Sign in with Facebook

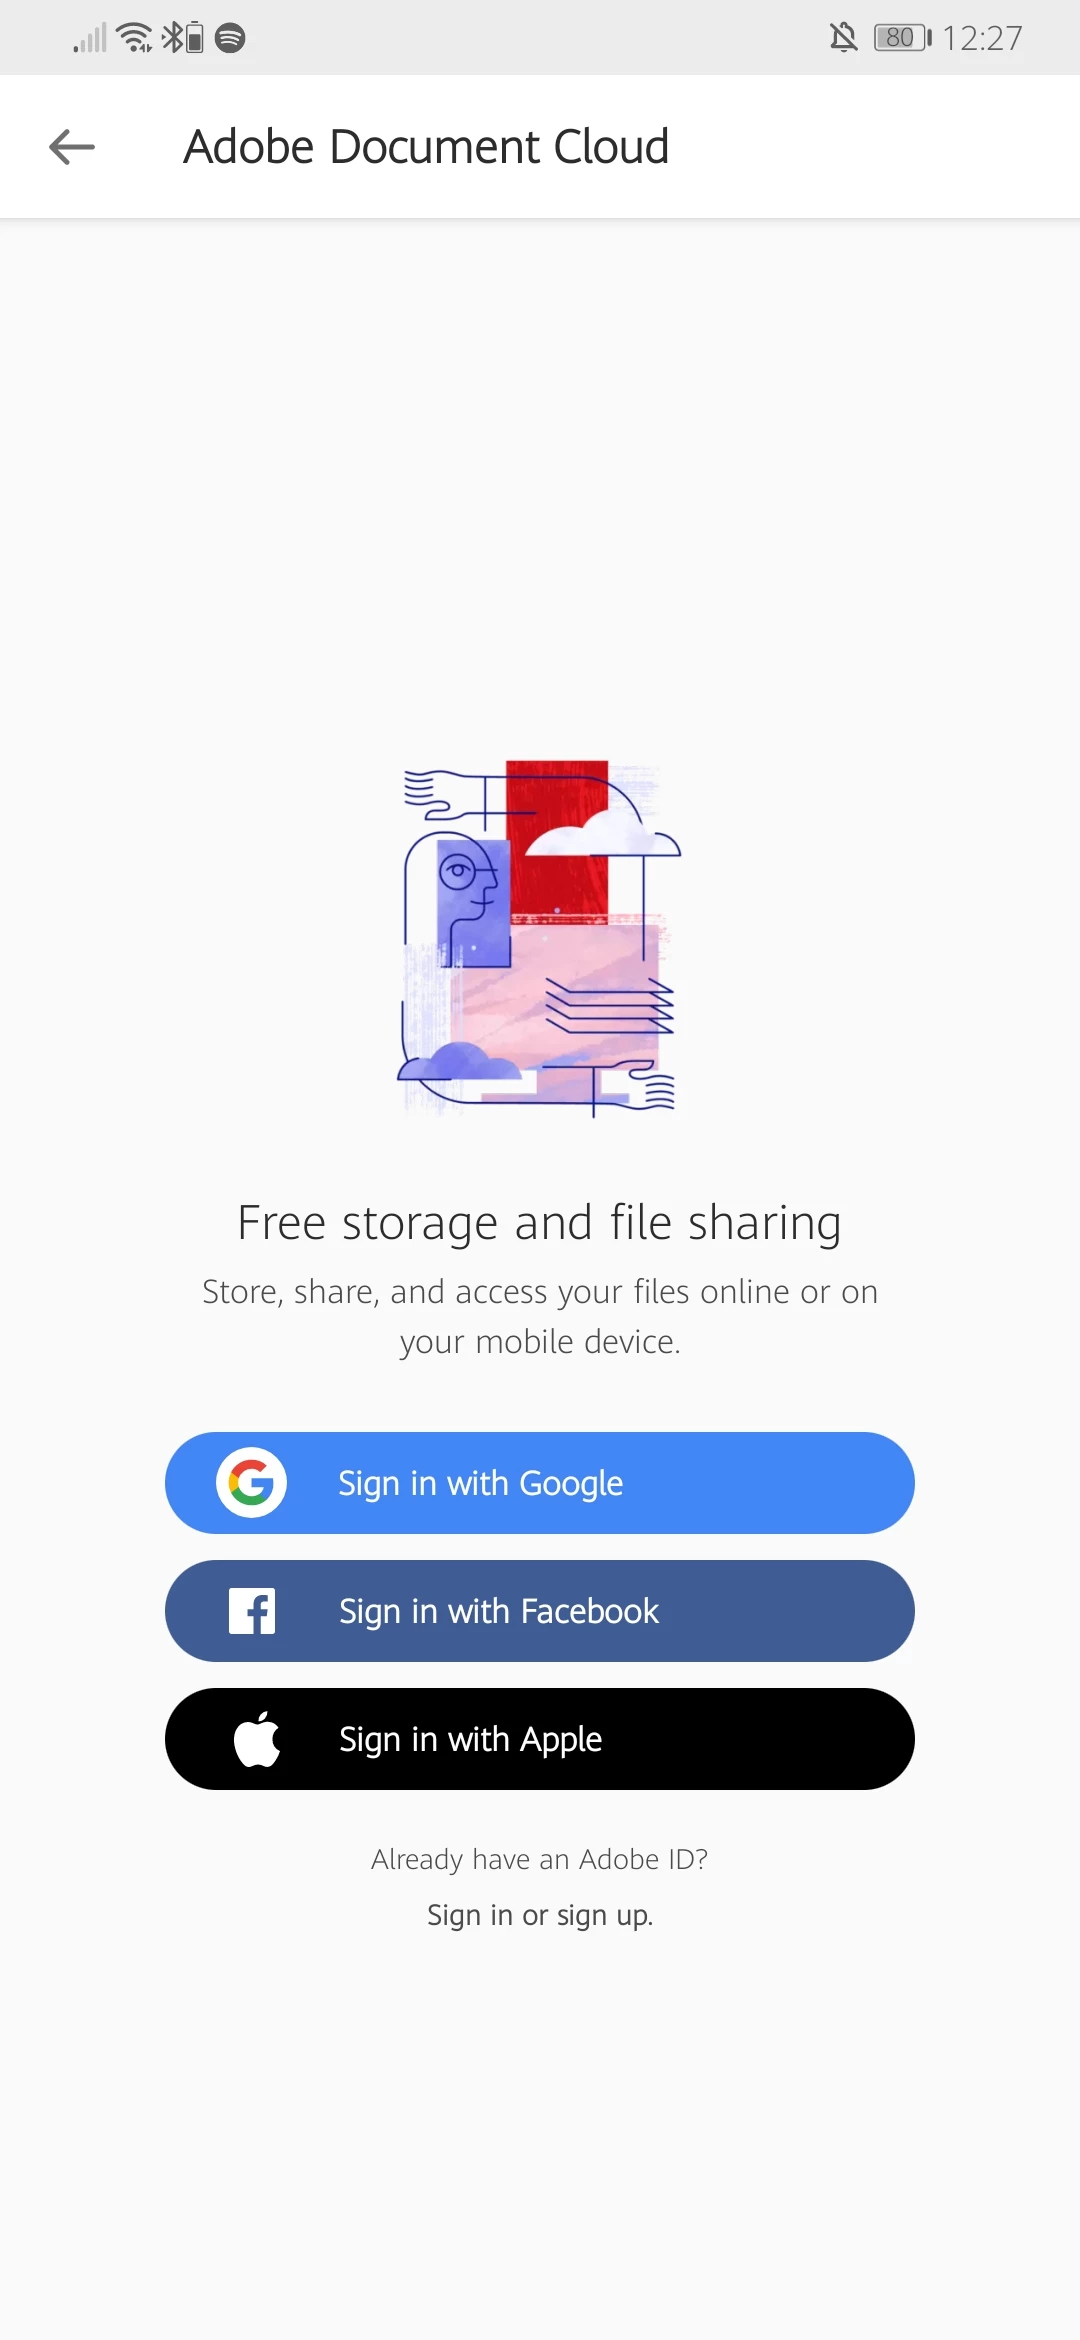click(x=540, y=1611)
